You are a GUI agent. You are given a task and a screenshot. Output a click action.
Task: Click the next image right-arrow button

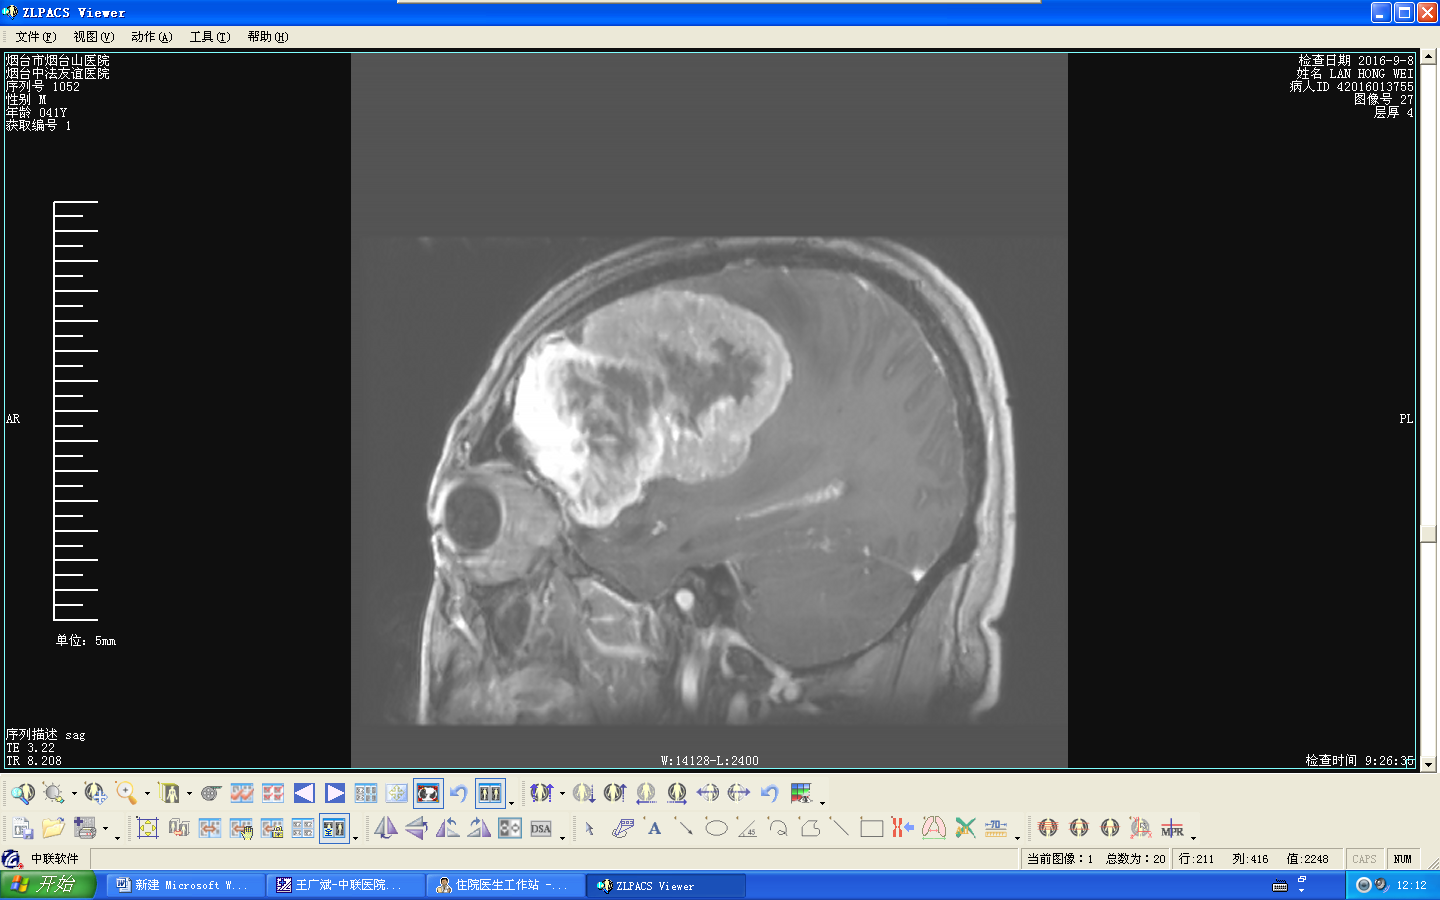(335, 794)
